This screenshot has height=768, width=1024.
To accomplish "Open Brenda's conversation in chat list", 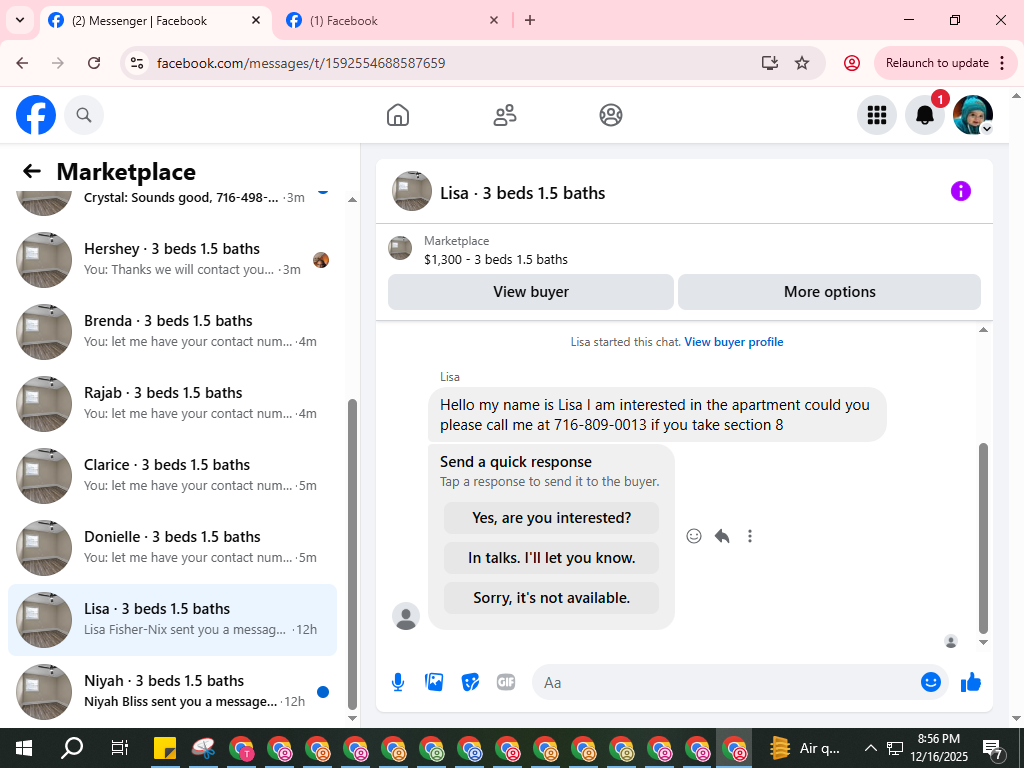I will tap(172, 332).
